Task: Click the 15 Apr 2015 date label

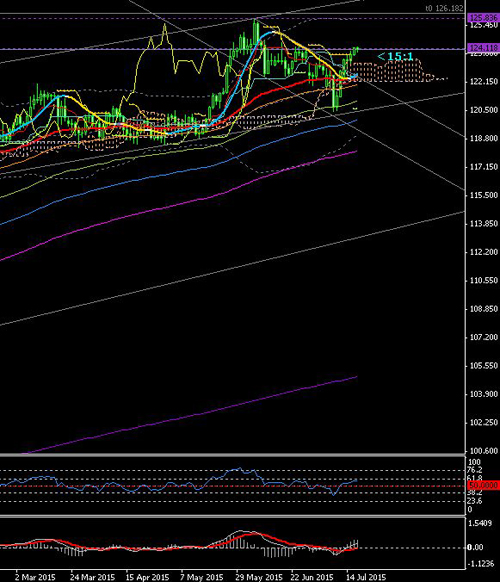Action: tap(147, 577)
